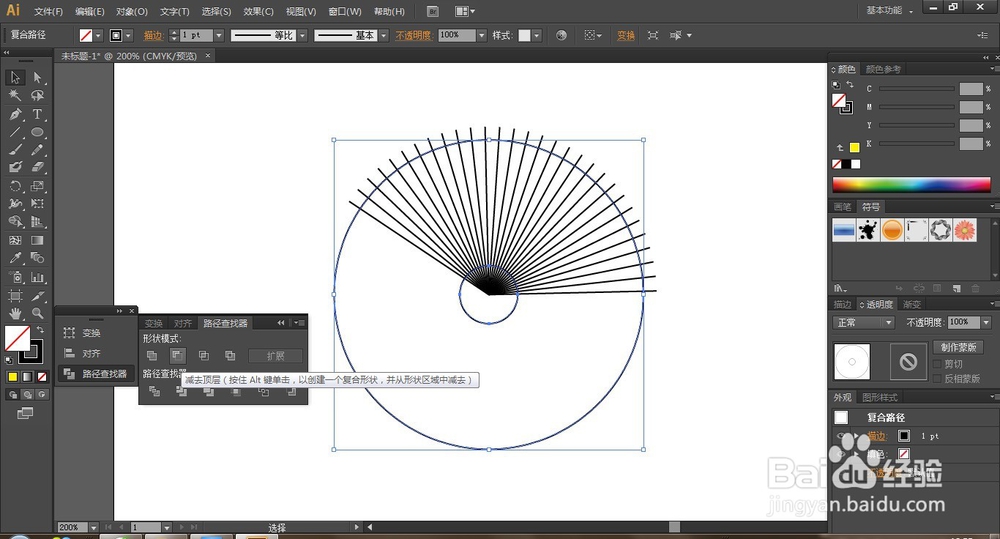Open the 效果(C) menu
1000x539 pixels.
258,11
